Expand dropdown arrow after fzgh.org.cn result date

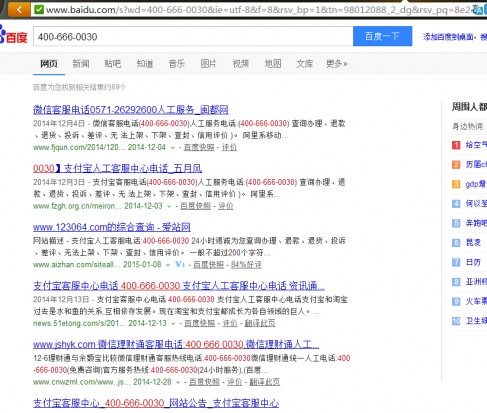click(x=169, y=206)
